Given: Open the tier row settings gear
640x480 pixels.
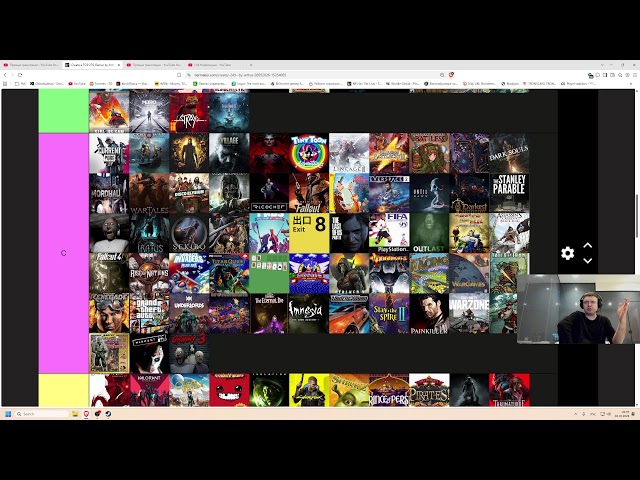Looking at the screenshot, I should 567,253.
